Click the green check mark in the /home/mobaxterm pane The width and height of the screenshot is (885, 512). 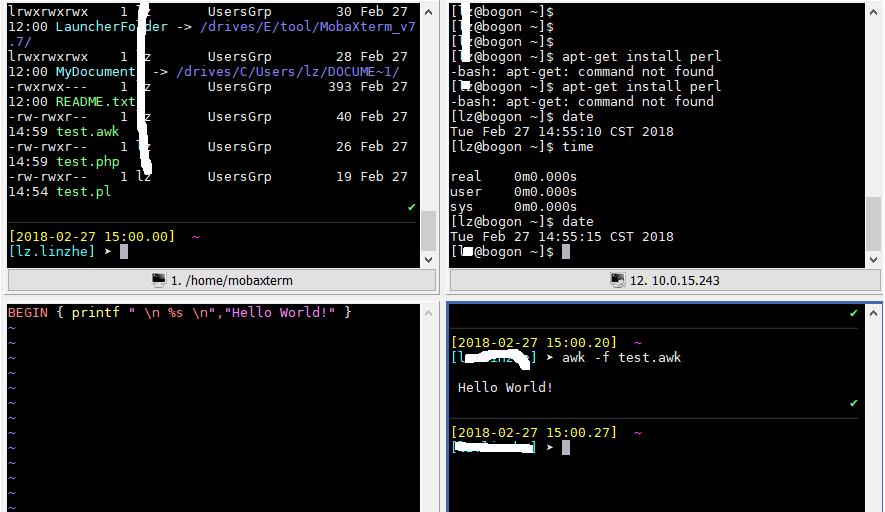[411, 207]
